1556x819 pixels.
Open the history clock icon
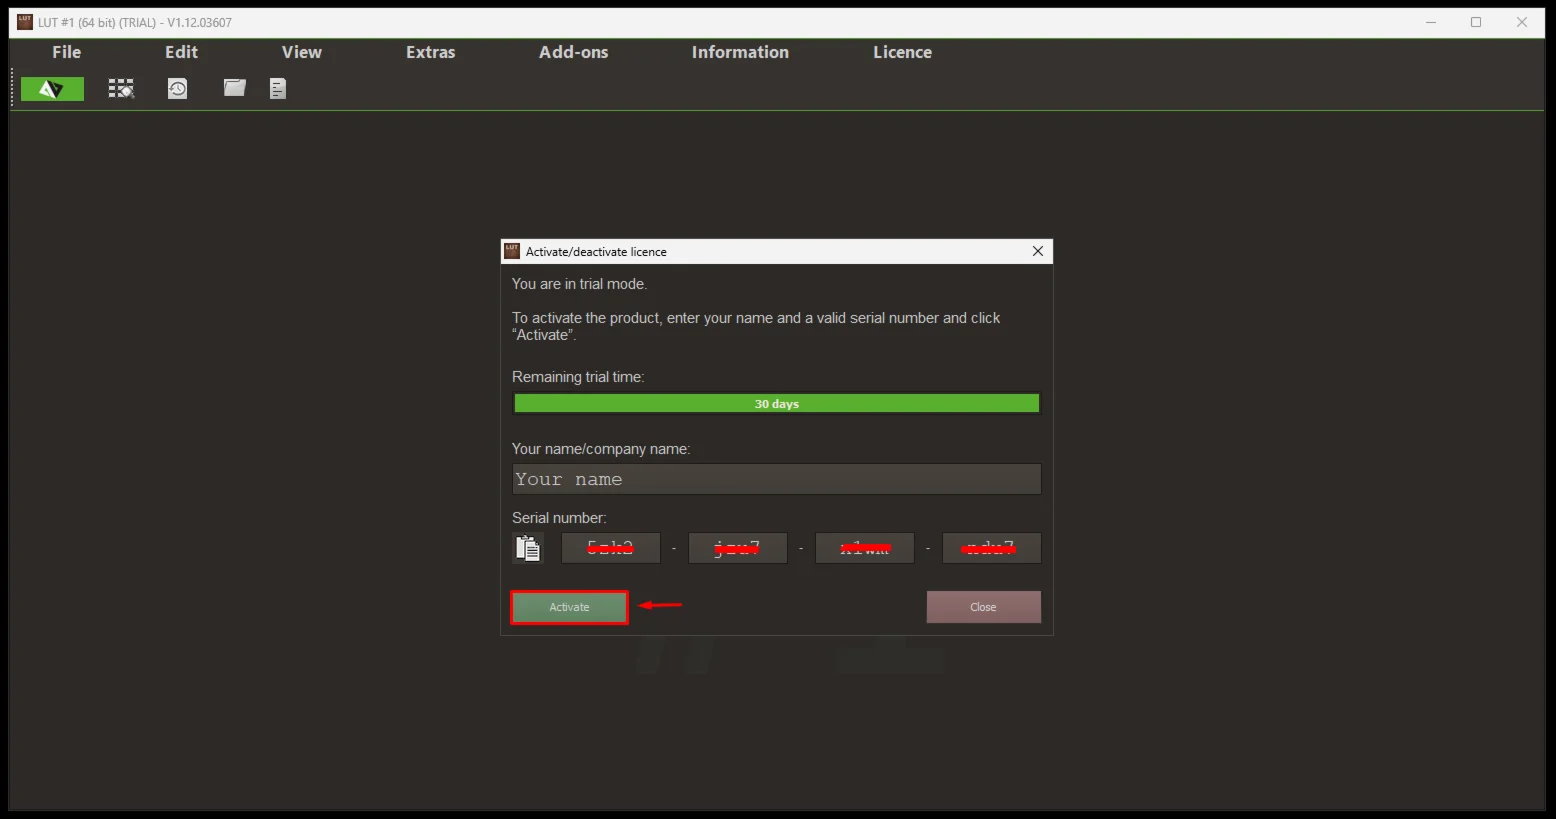[177, 89]
